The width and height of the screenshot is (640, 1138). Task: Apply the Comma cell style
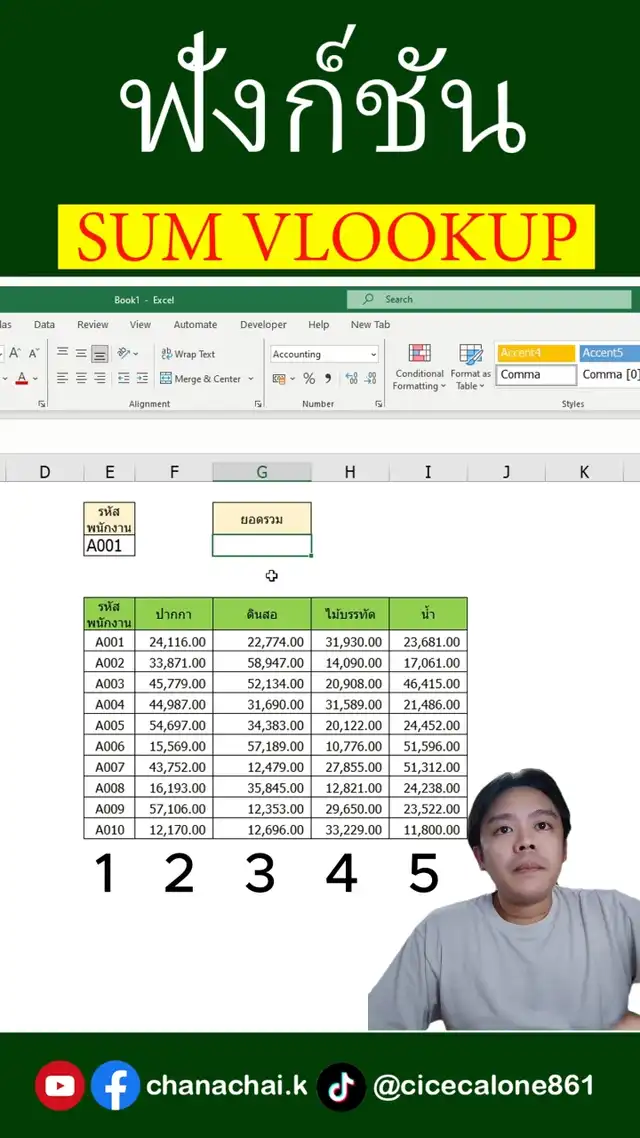tap(536, 375)
